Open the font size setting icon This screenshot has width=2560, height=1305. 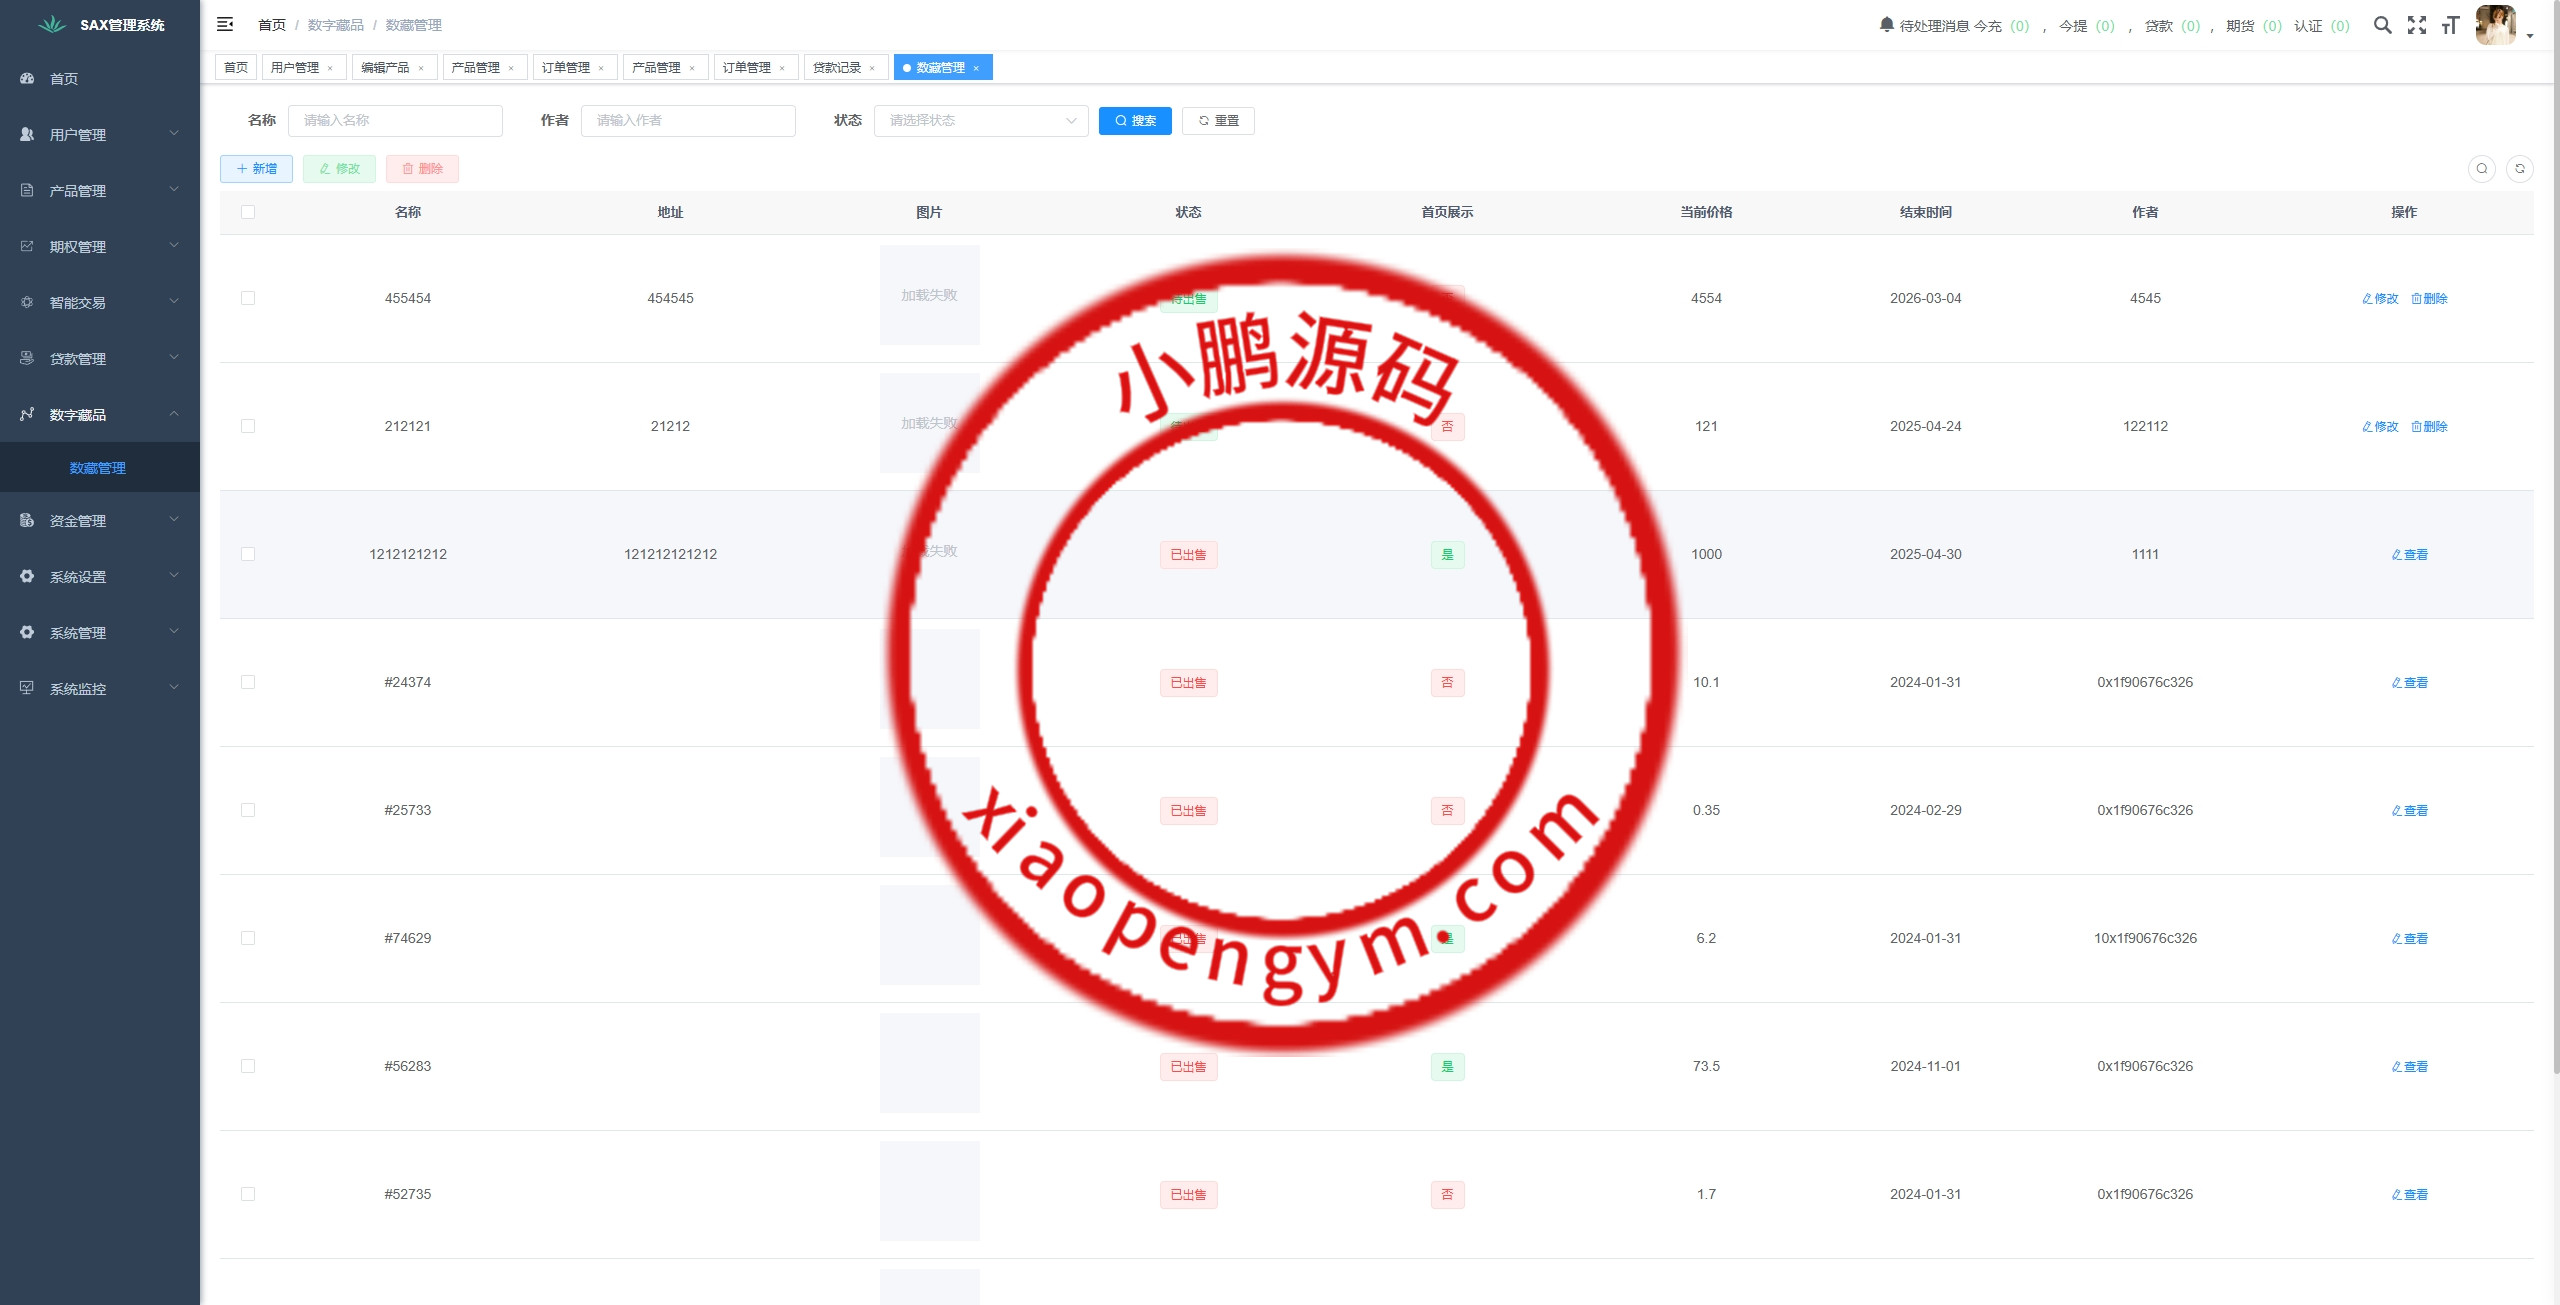[2450, 25]
